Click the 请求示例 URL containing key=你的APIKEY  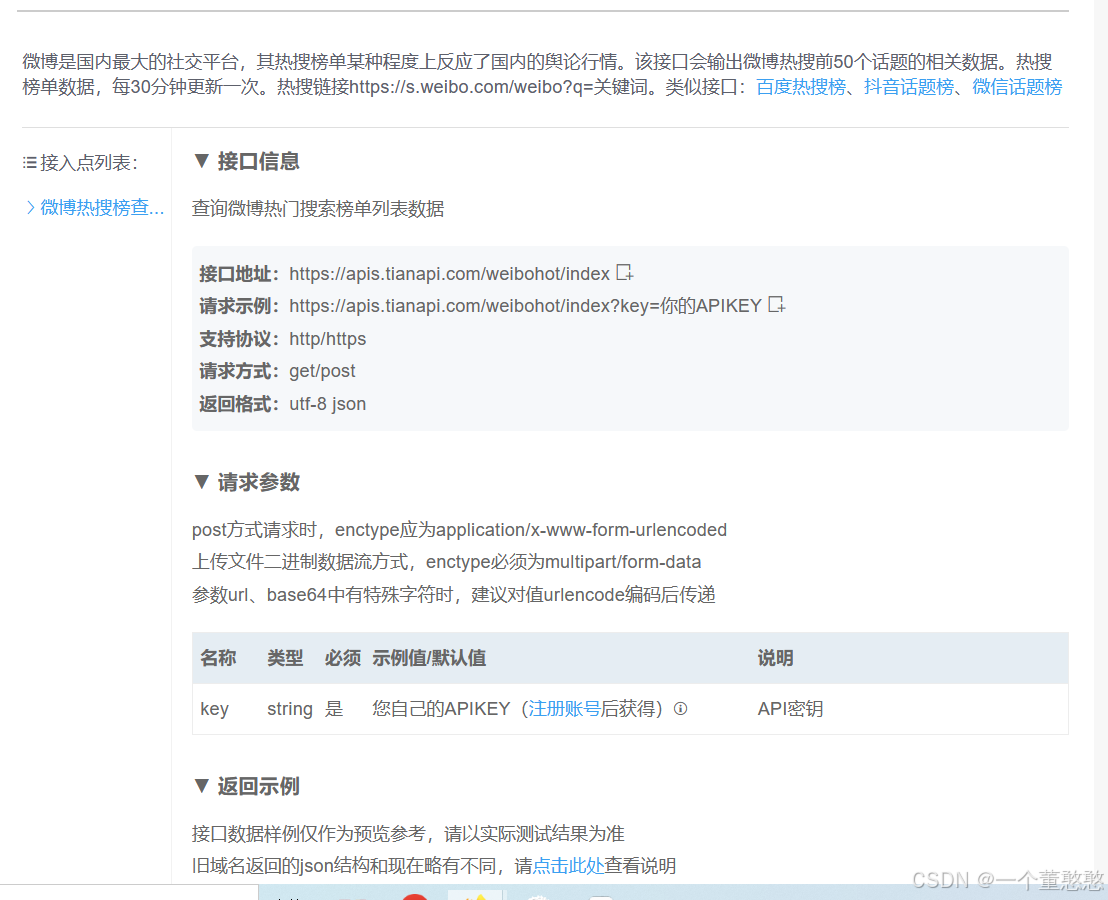point(525,306)
